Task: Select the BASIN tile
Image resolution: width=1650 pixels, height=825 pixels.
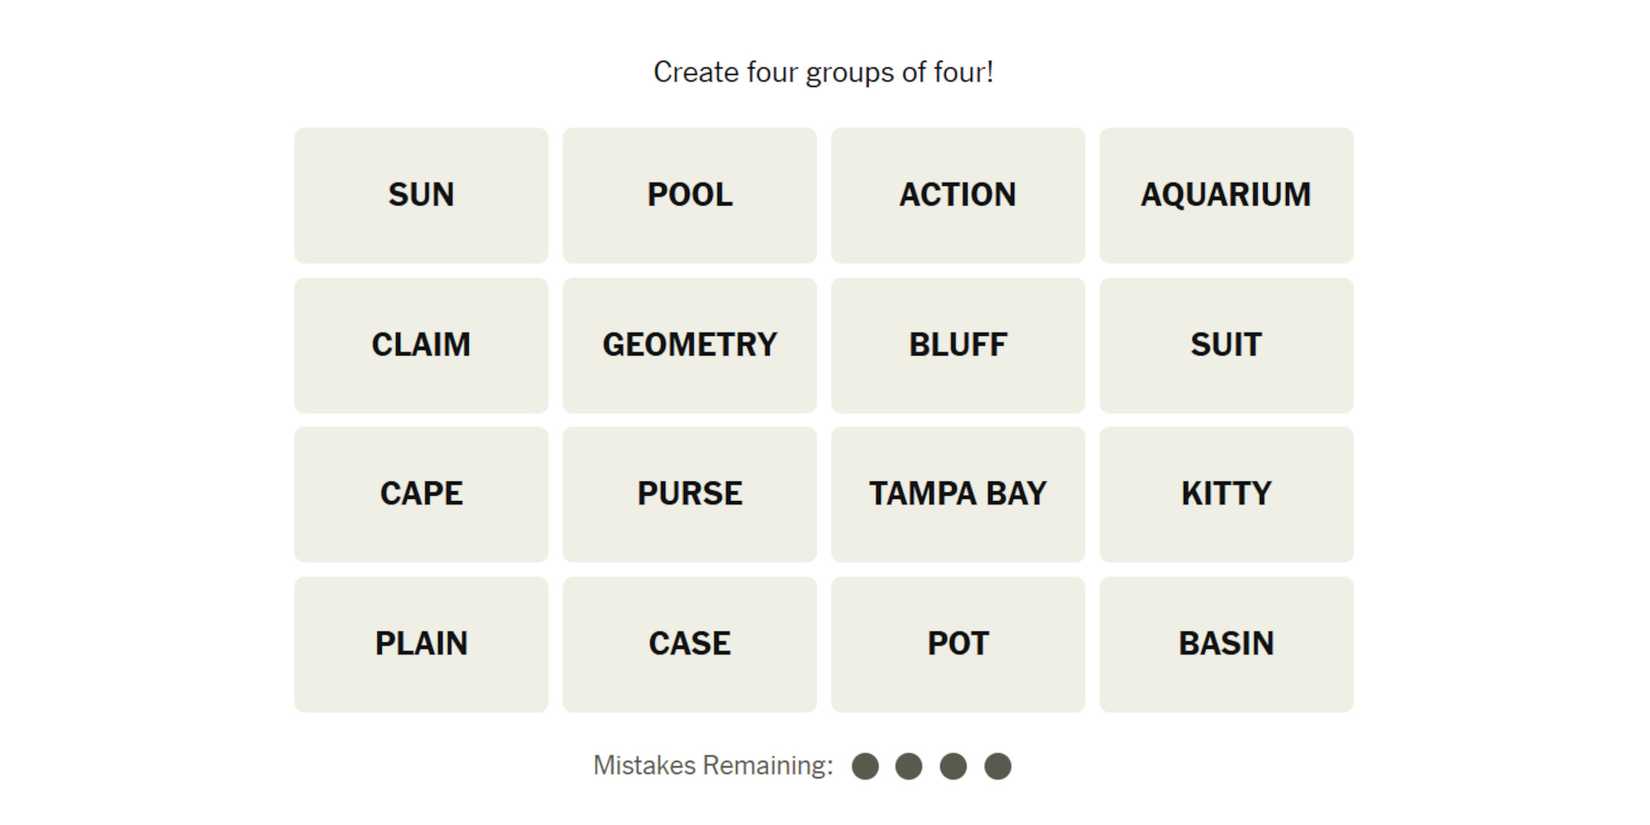Action: [1226, 644]
